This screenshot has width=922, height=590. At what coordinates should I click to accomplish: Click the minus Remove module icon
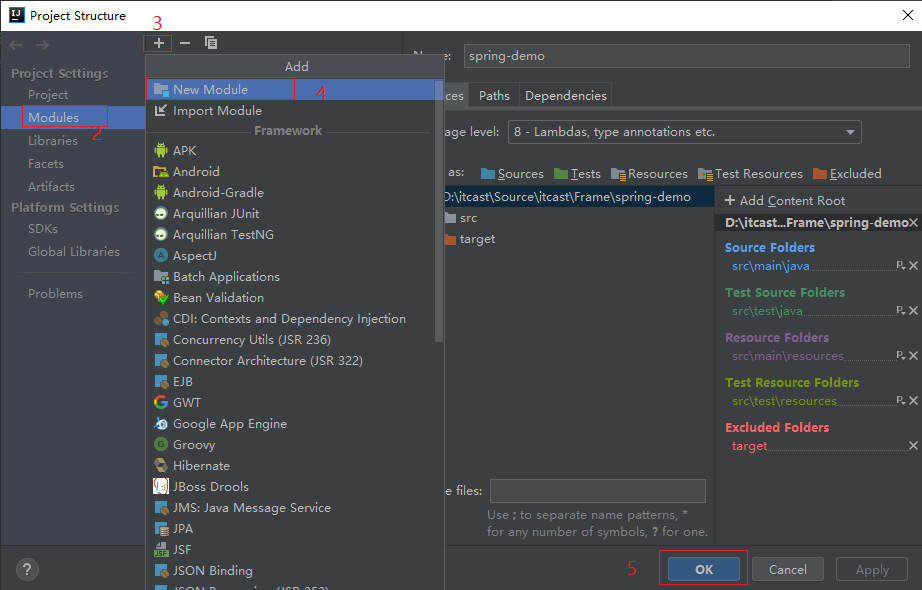coord(184,43)
